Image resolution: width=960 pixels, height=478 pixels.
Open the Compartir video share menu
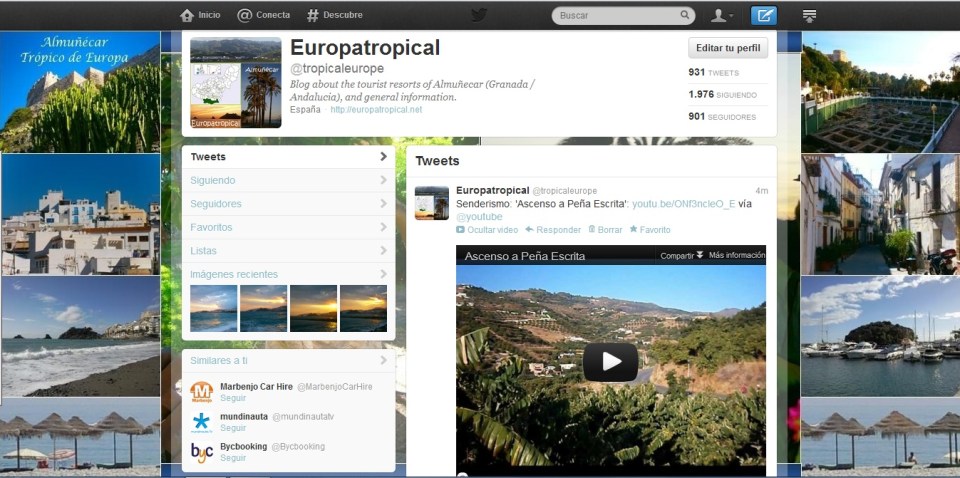(681, 256)
